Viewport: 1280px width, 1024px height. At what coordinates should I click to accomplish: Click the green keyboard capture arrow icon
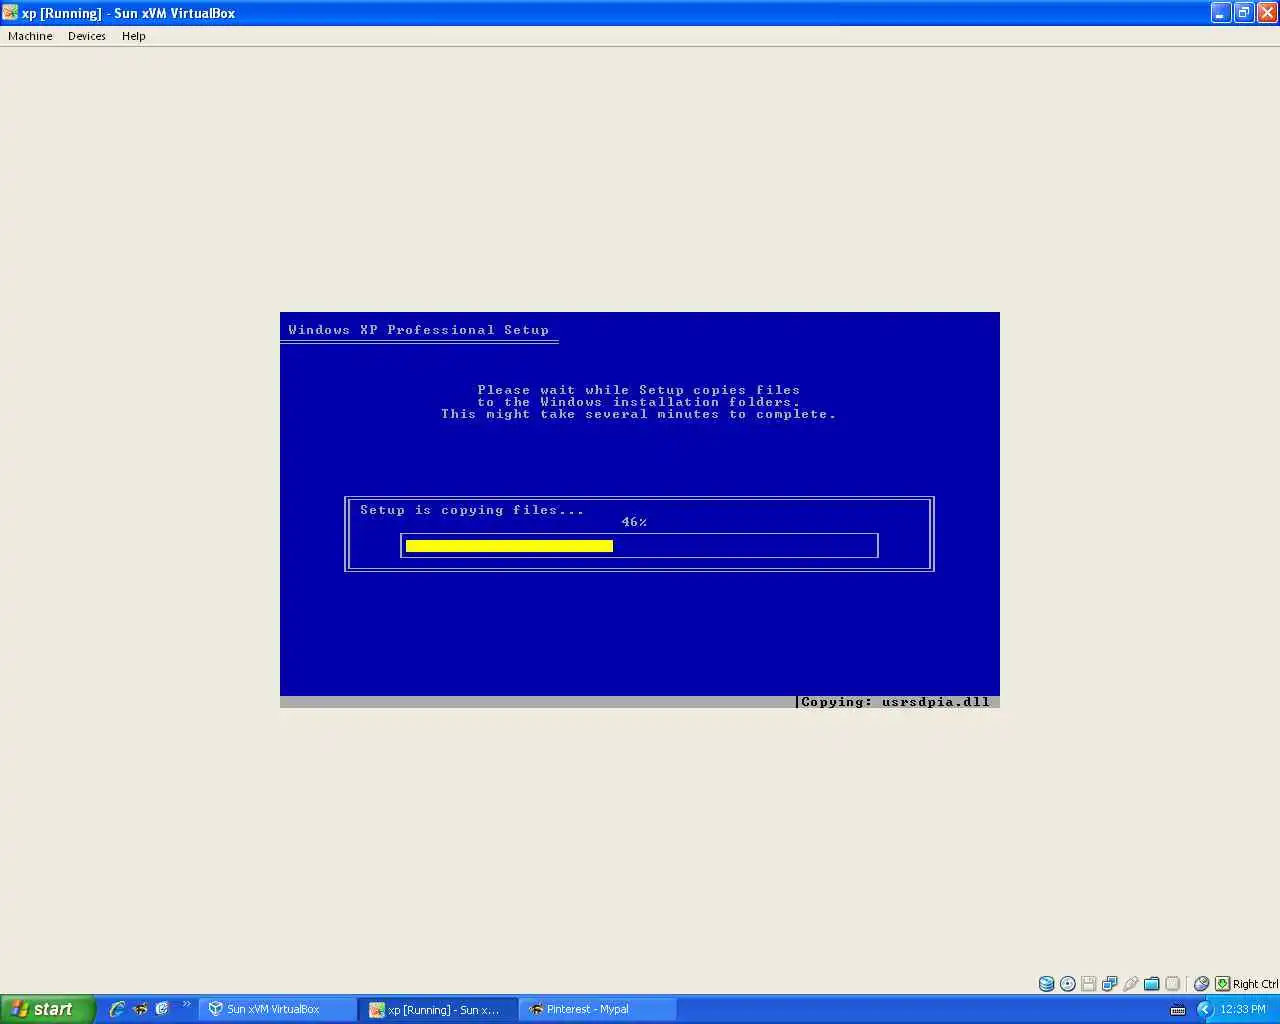pyautogui.click(x=1222, y=984)
